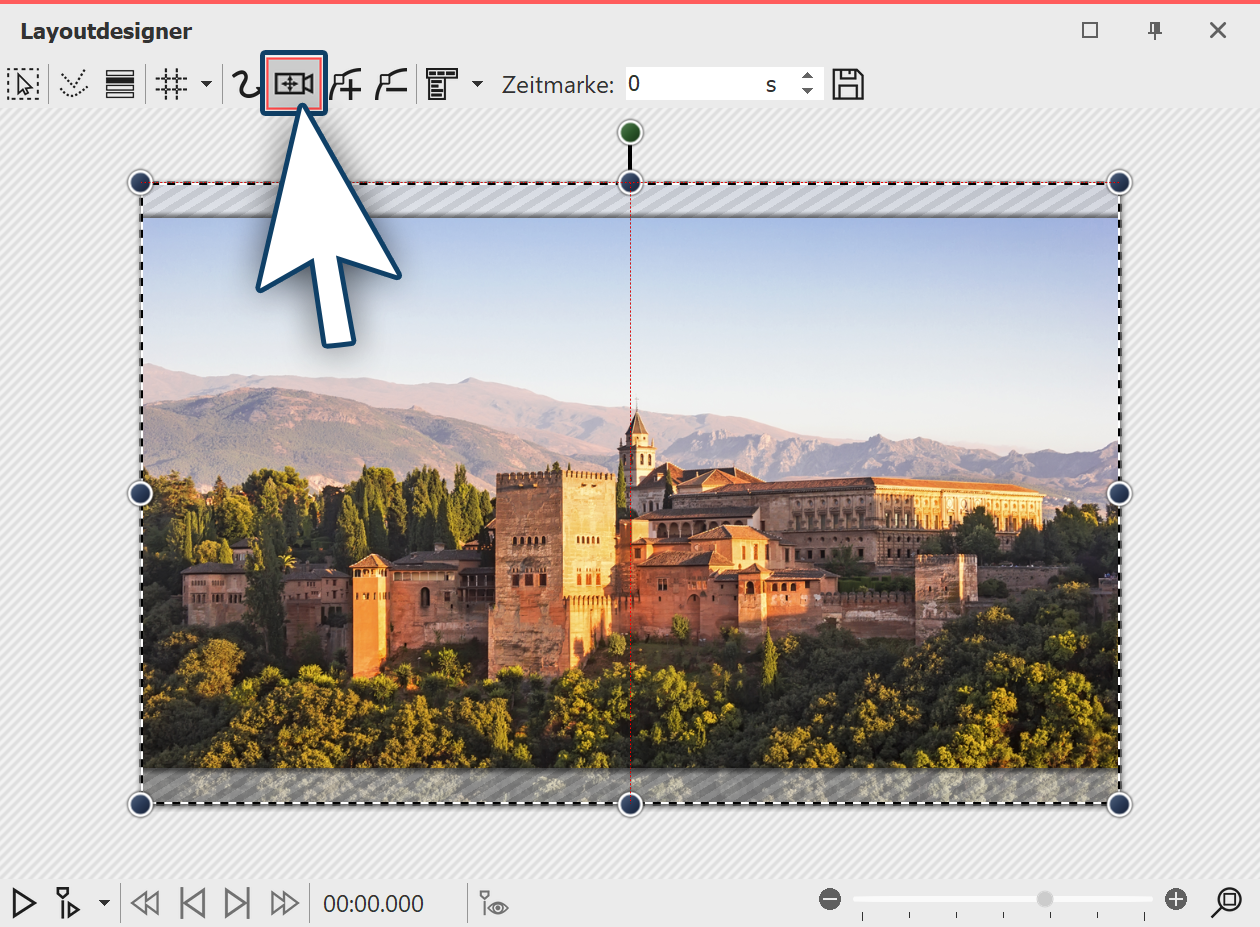Click the remove path point tool

[390, 84]
